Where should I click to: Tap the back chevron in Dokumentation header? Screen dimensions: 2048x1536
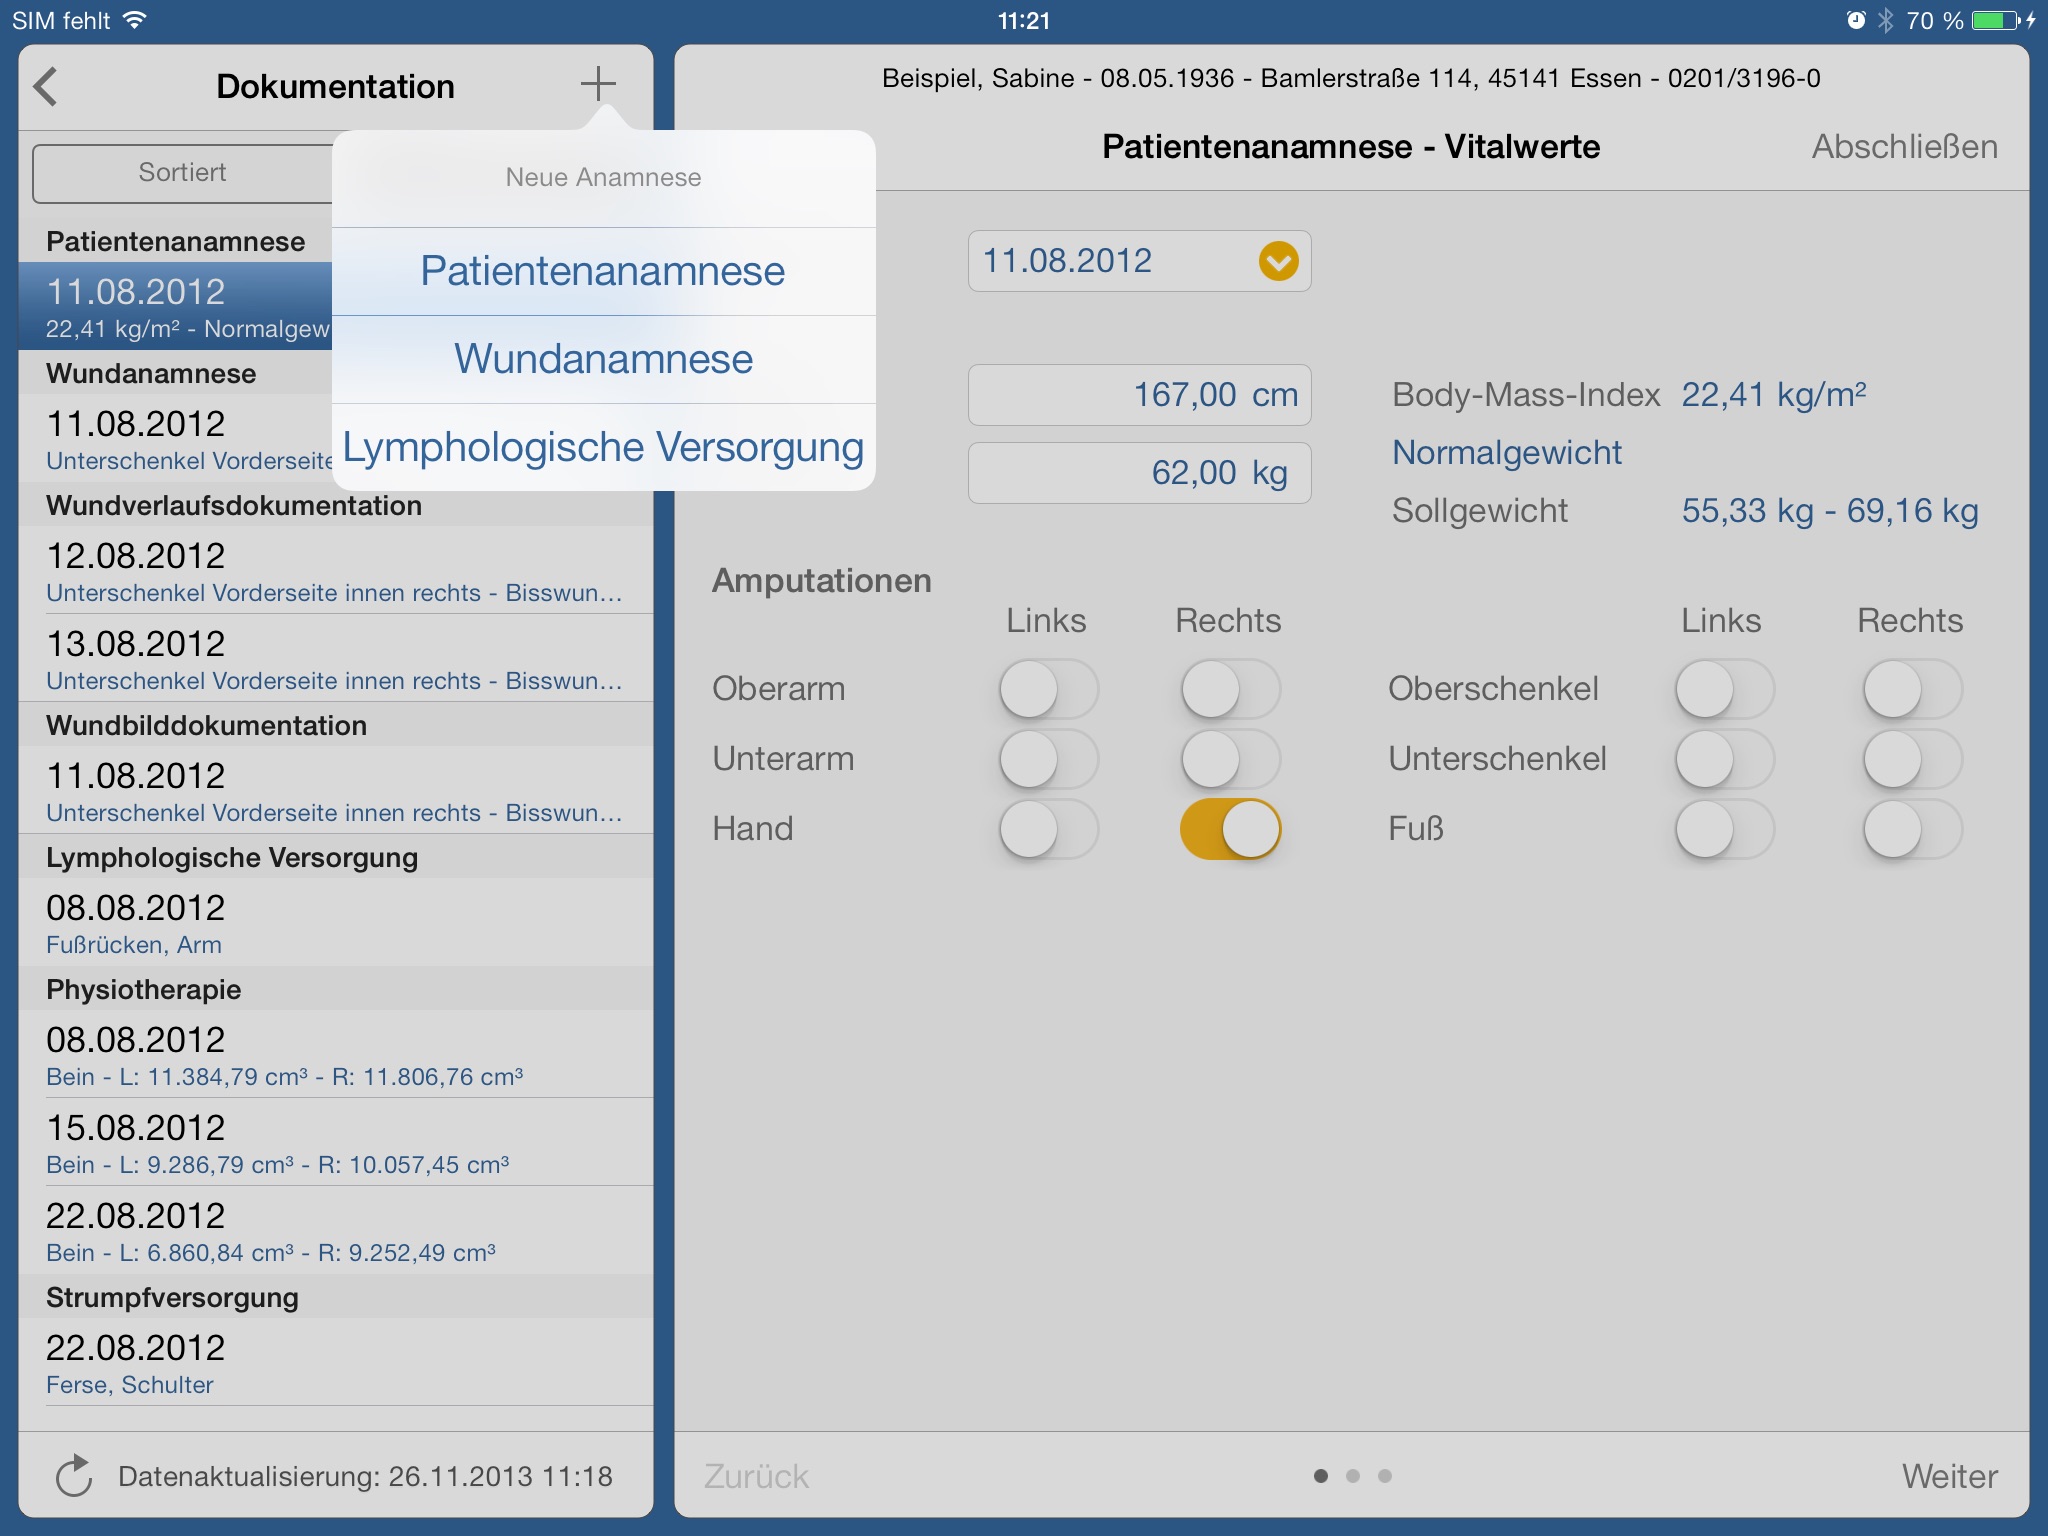coord(46,86)
